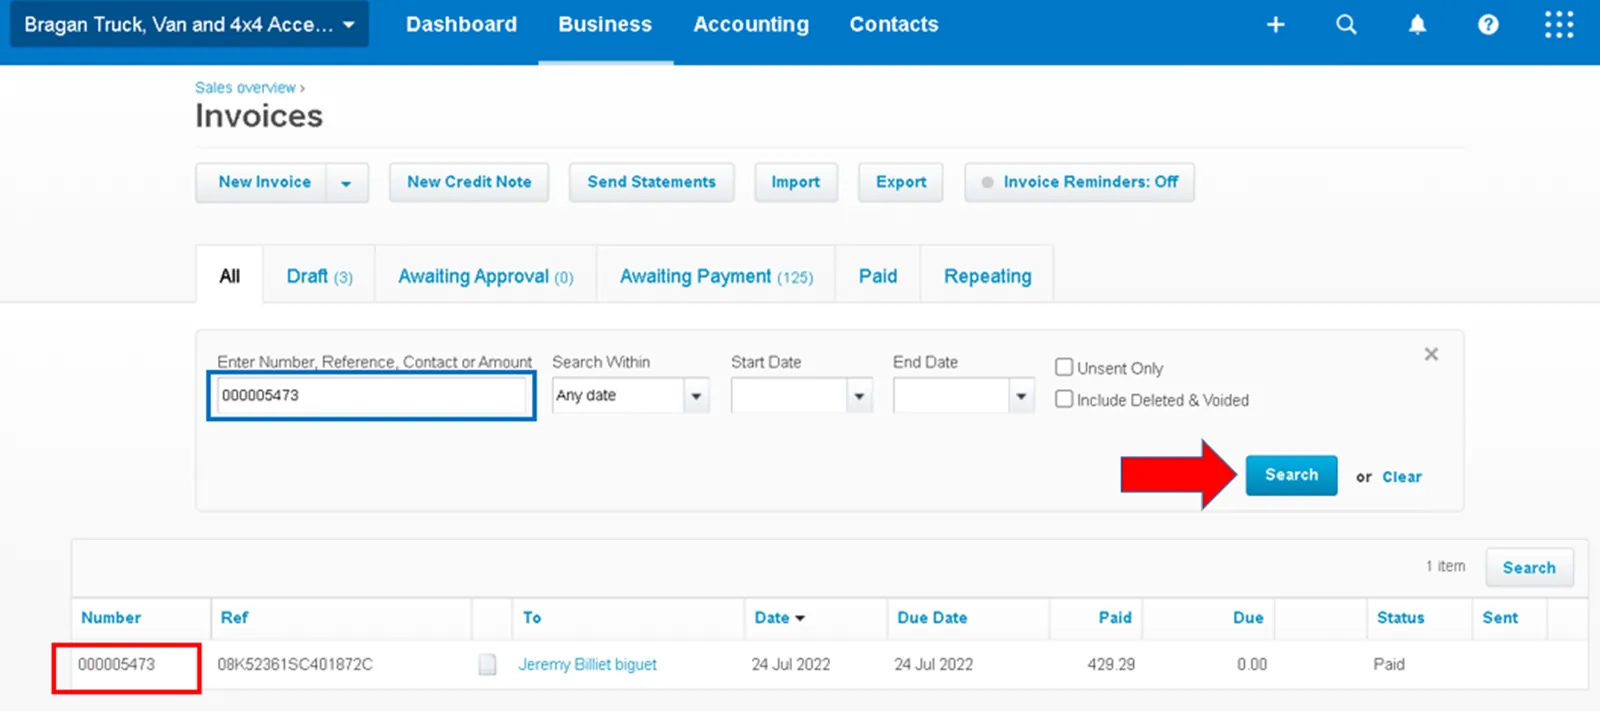Sort by the Due Date column header

932,618
